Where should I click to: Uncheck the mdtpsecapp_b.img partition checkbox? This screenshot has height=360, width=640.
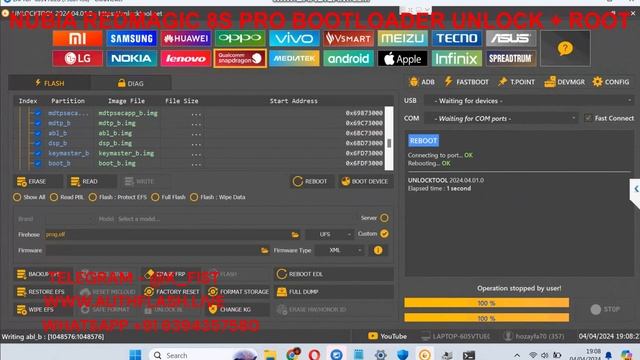[x=38, y=113]
